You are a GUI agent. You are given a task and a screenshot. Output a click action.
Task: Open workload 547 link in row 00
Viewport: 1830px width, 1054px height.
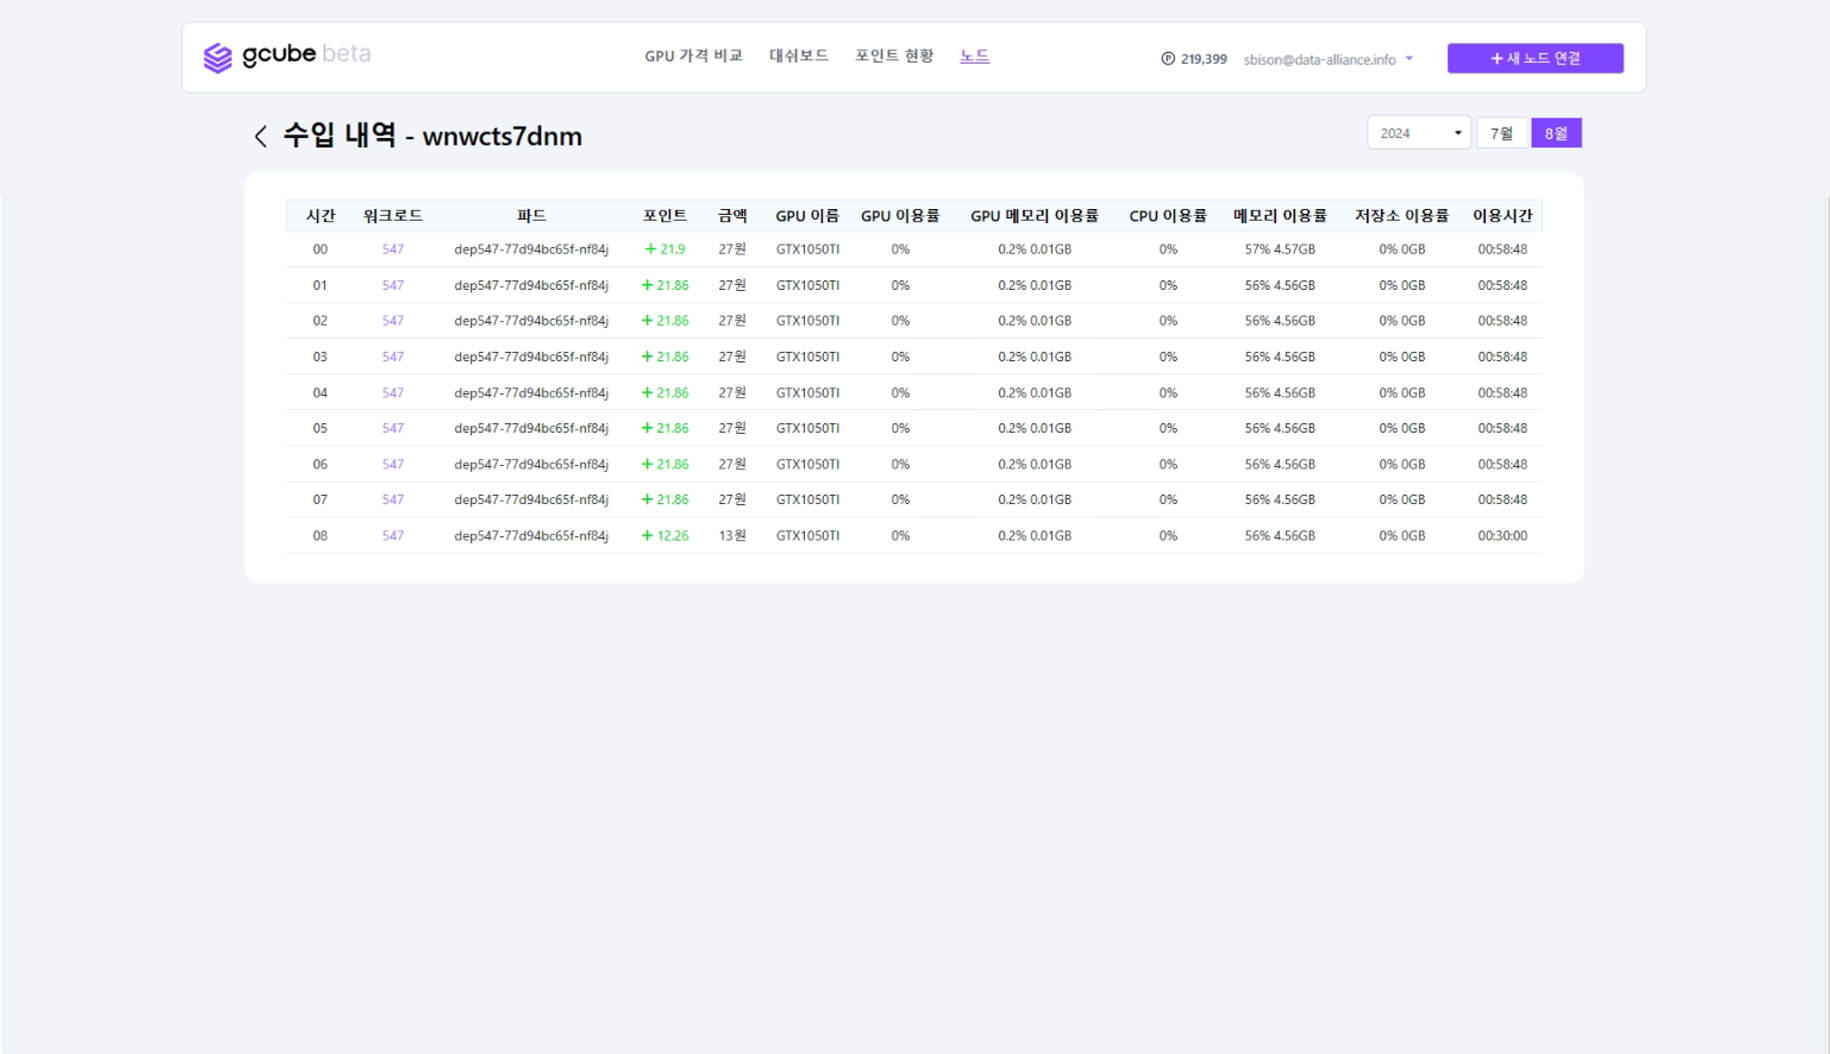[x=392, y=249]
